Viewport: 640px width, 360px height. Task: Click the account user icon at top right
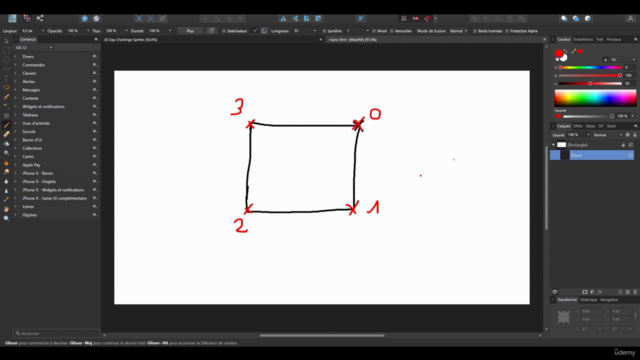pyautogui.click(x=630, y=18)
